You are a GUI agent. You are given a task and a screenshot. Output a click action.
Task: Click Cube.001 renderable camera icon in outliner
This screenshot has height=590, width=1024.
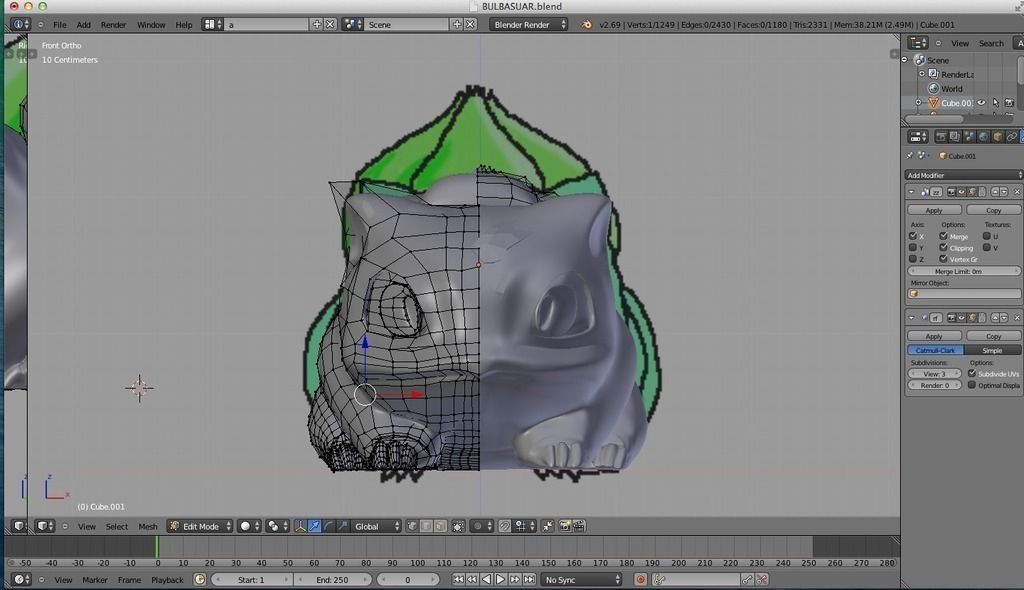1009,103
